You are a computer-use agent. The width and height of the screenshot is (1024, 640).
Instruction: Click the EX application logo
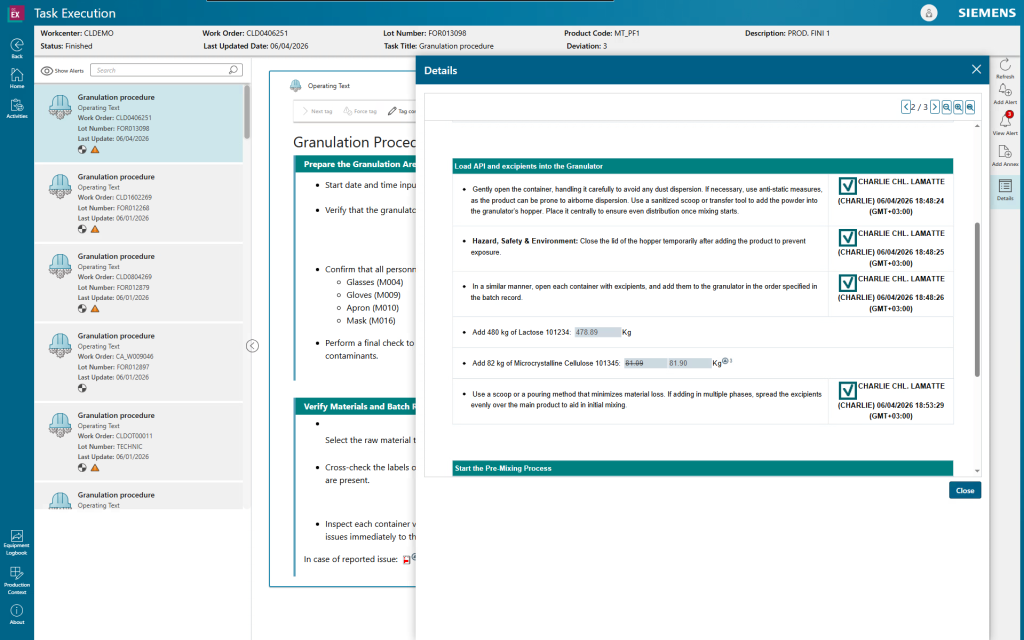point(15,13)
